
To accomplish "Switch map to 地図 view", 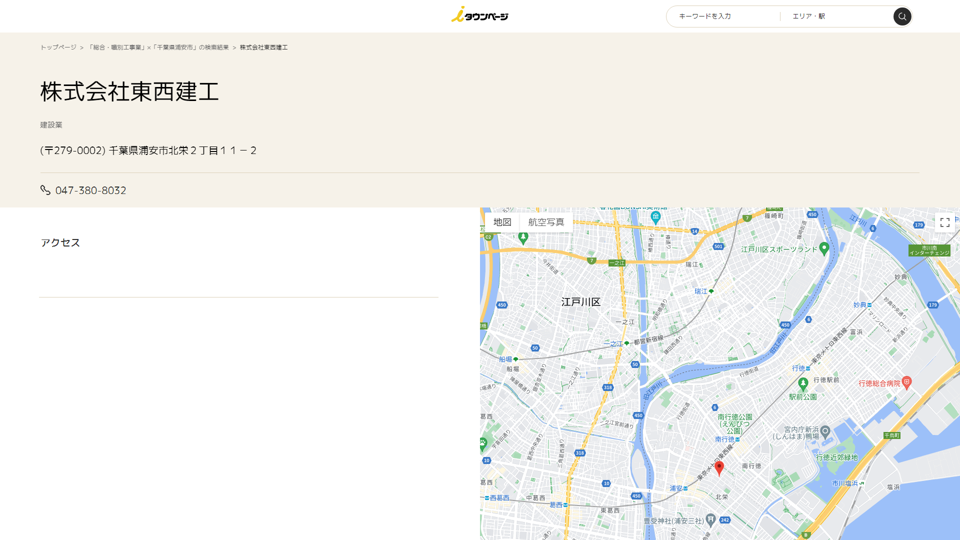I will [x=502, y=222].
